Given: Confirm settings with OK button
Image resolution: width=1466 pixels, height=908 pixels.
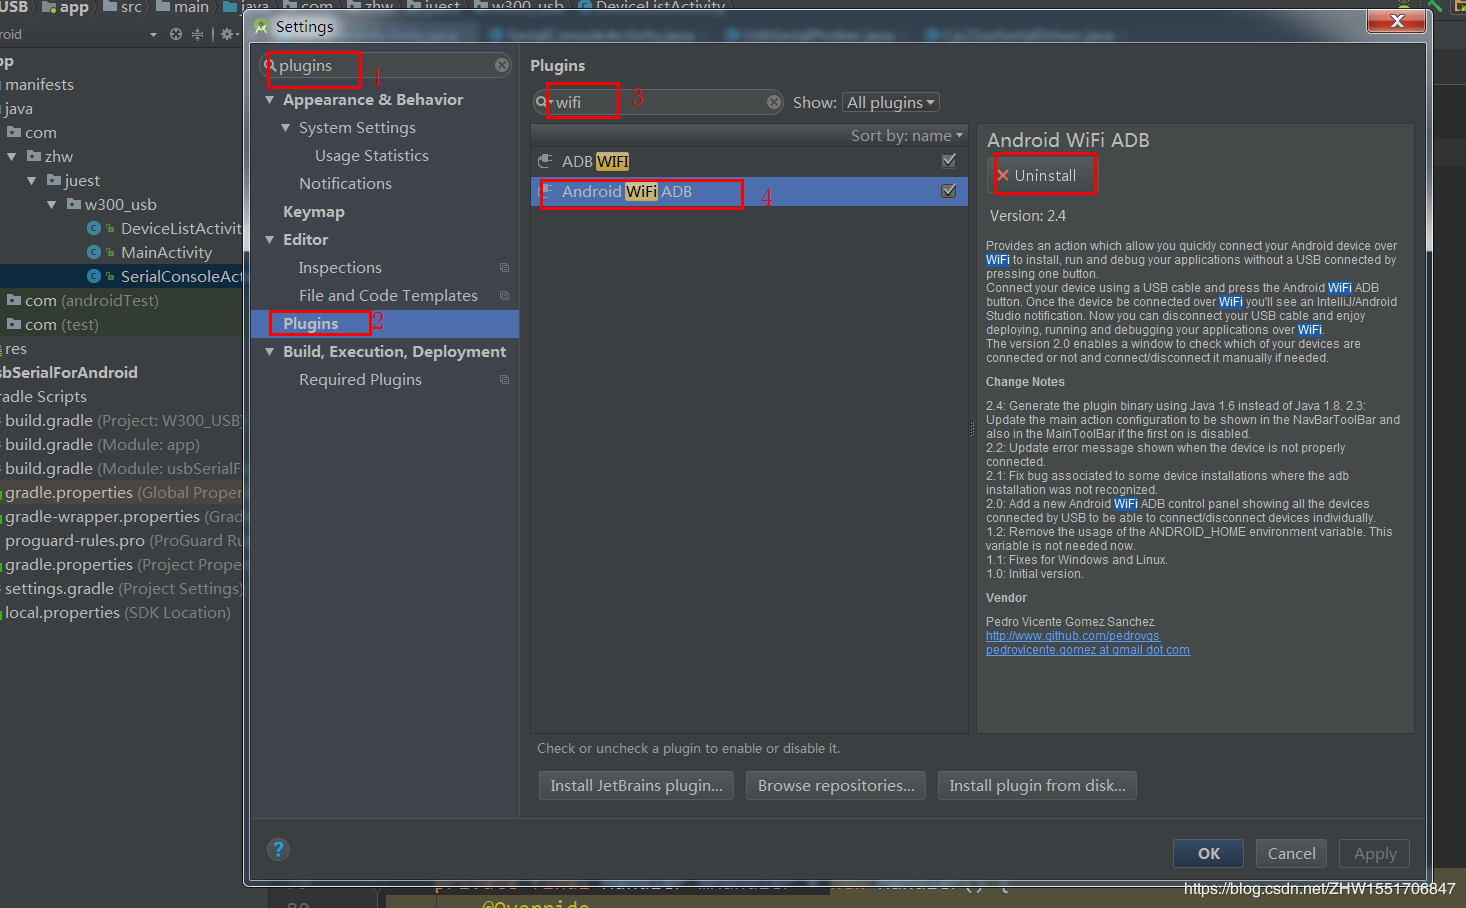Looking at the screenshot, I should click(x=1209, y=853).
